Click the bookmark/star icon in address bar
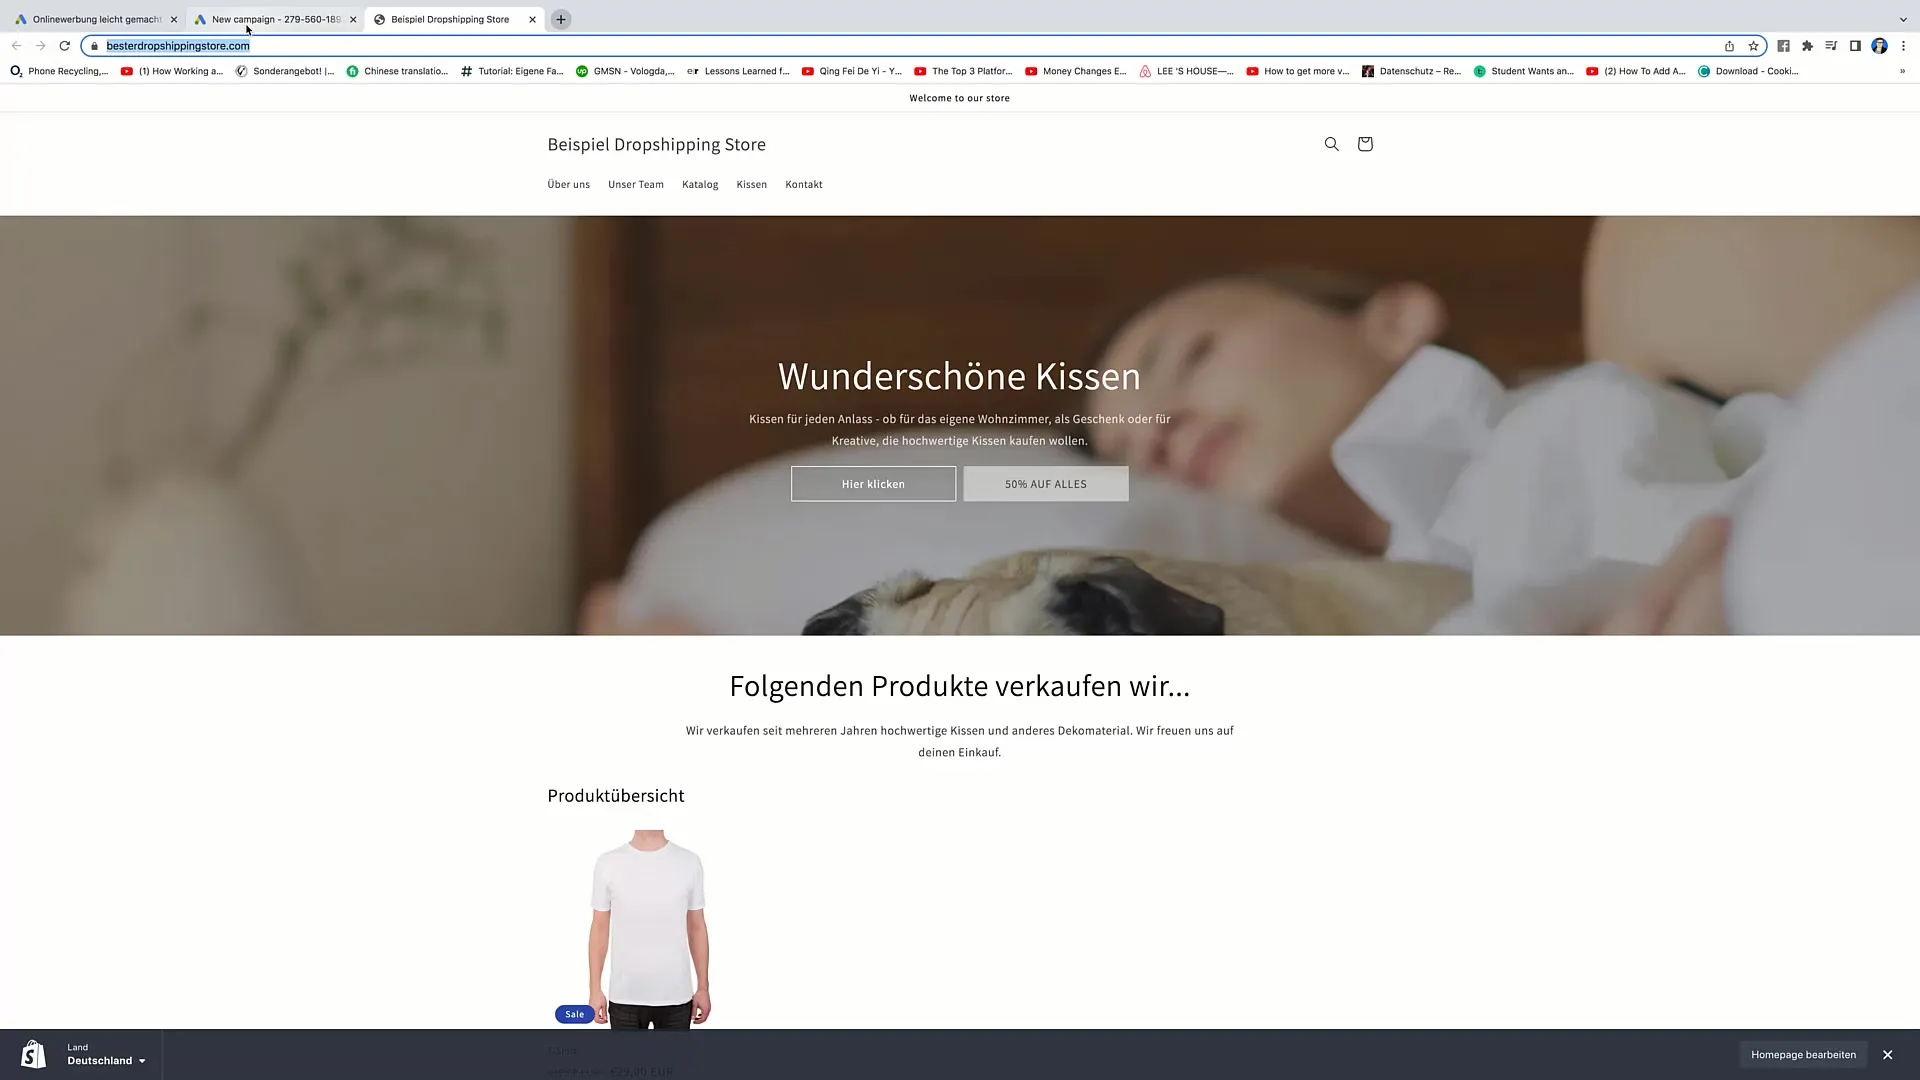The width and height of the screenshot is (1920, 1080). coord(1755,46)
